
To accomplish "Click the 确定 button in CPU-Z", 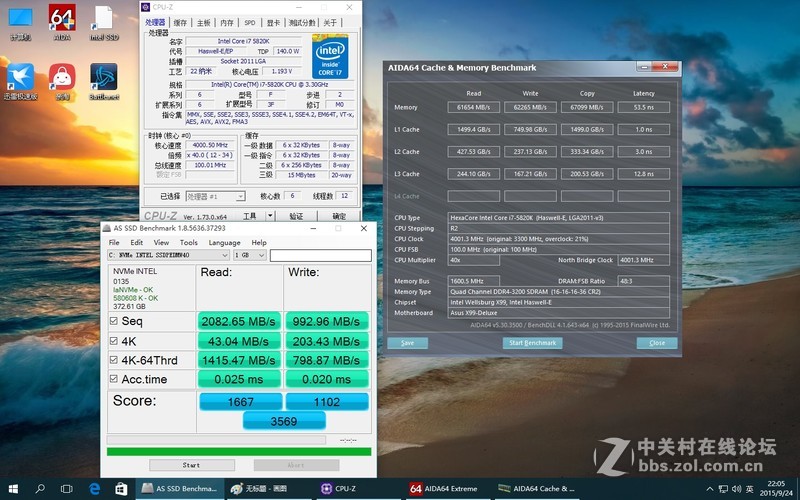I will 339,216.
